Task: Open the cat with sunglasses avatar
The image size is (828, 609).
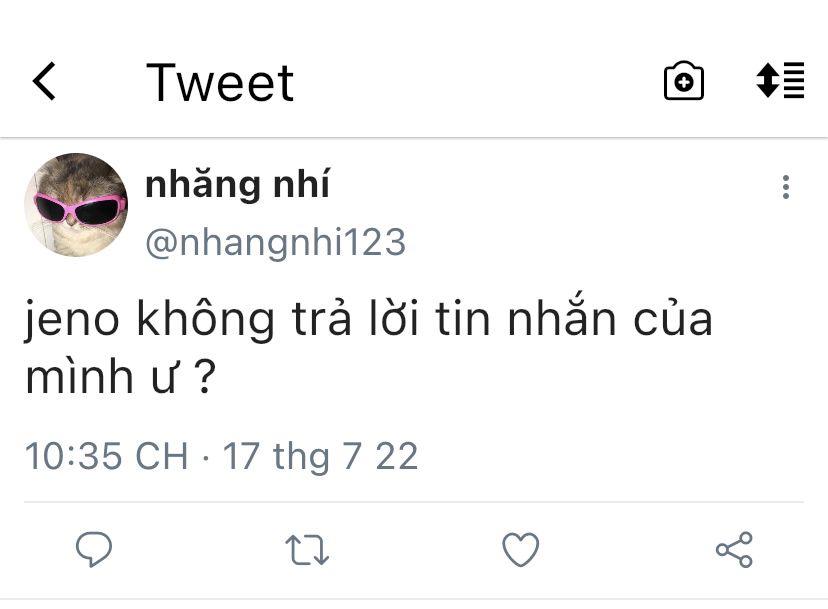Action: 76,205
